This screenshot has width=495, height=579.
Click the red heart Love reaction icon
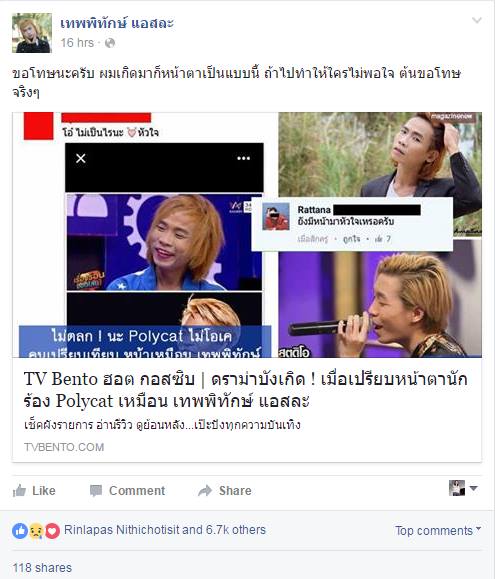point(52,531)
